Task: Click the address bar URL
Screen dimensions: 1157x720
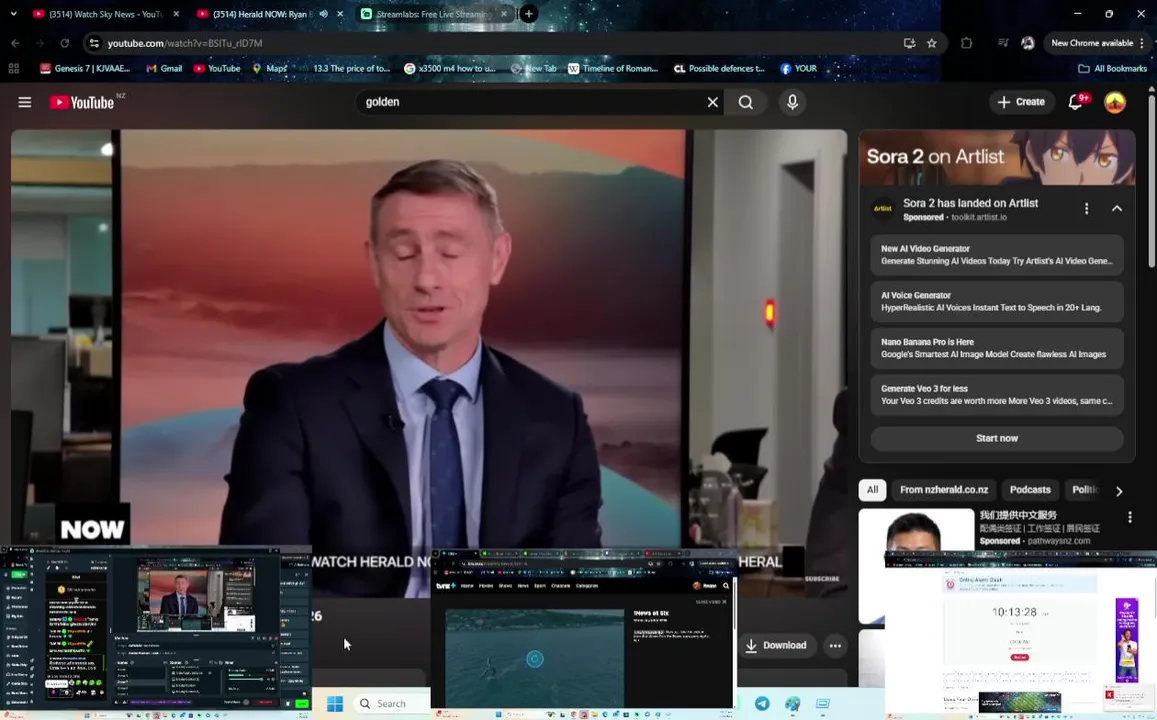Action: 184,44
